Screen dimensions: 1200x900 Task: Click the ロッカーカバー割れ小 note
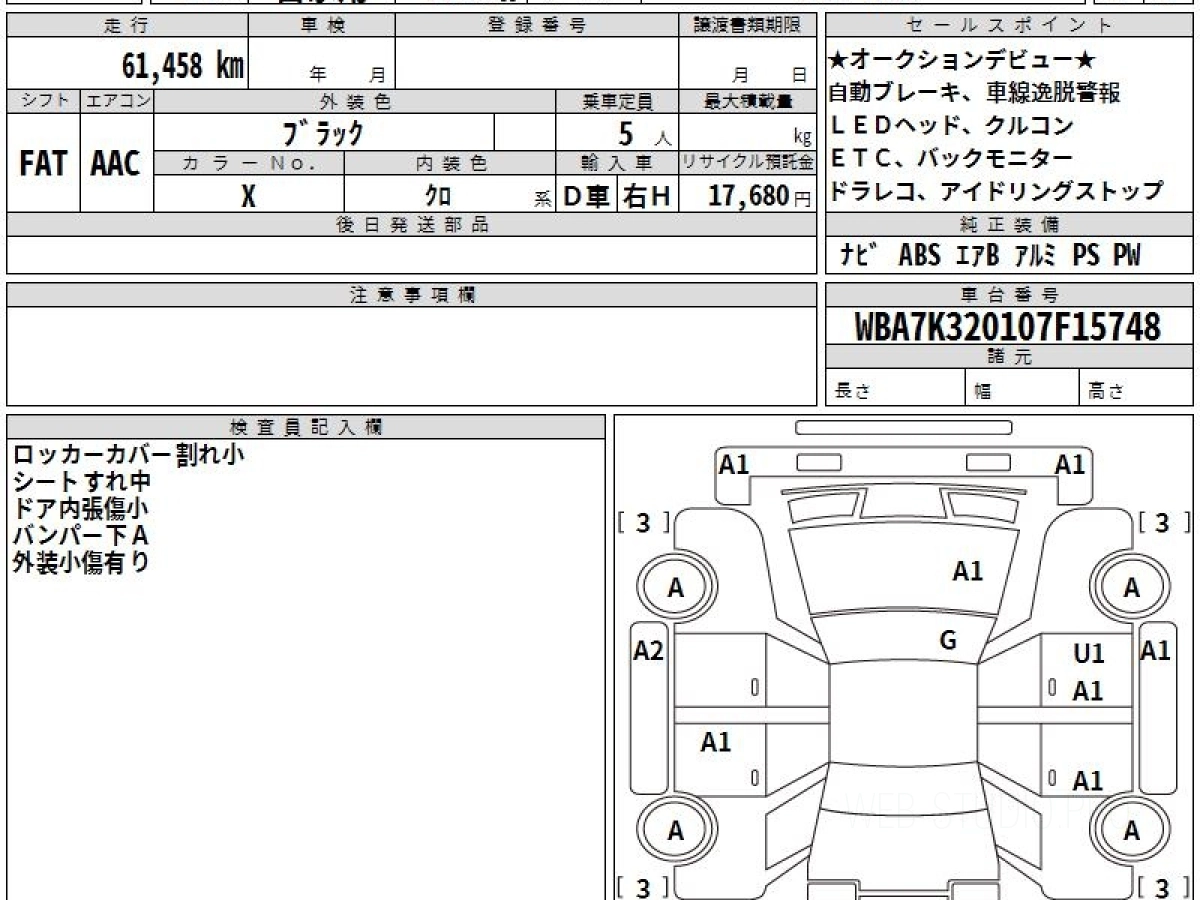click(x=128, y=455)
